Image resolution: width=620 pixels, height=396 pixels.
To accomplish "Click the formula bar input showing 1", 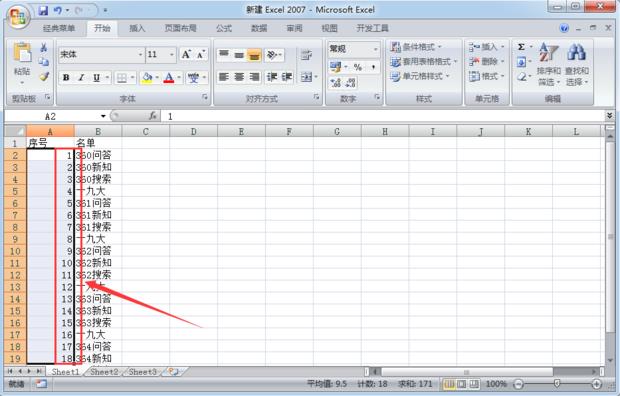I will click(x=382, y=116).
